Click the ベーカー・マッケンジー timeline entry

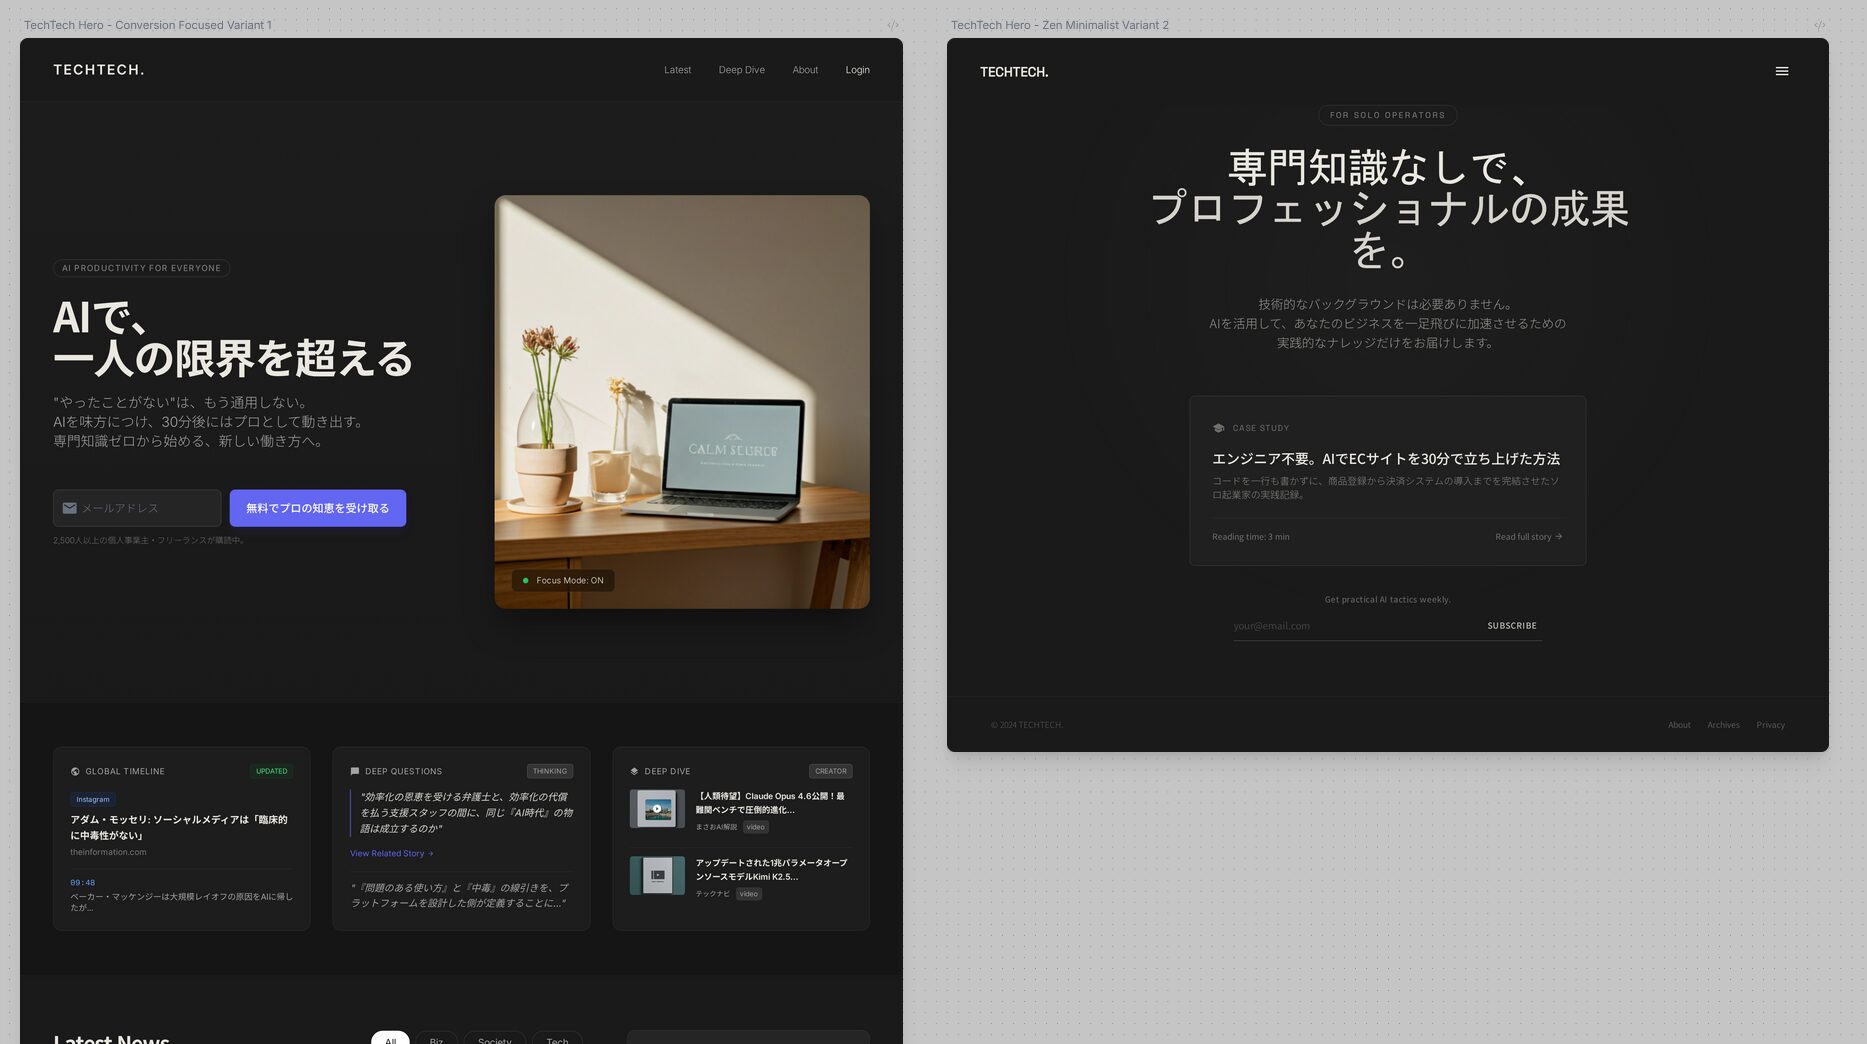coord(181,902)
